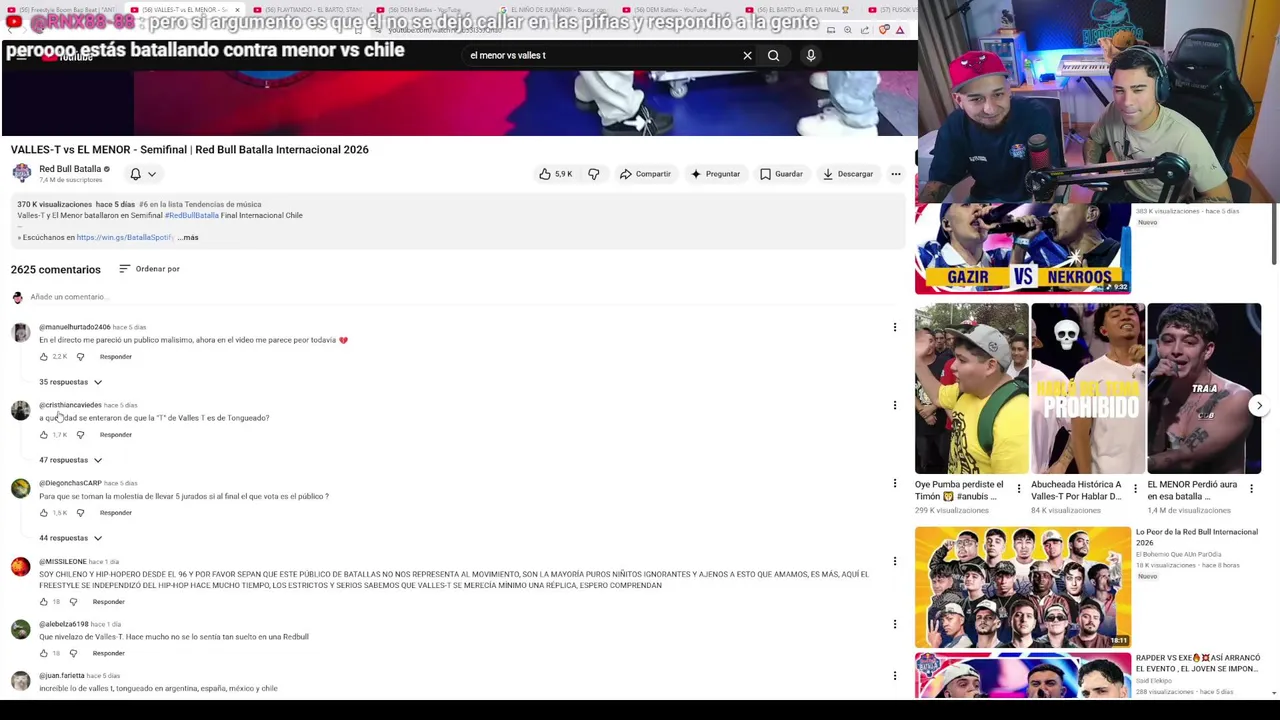This screenshot has width=1280, height=720.
Task: Open options menu for @juan.farietta's comment
Action: [895, 676]
